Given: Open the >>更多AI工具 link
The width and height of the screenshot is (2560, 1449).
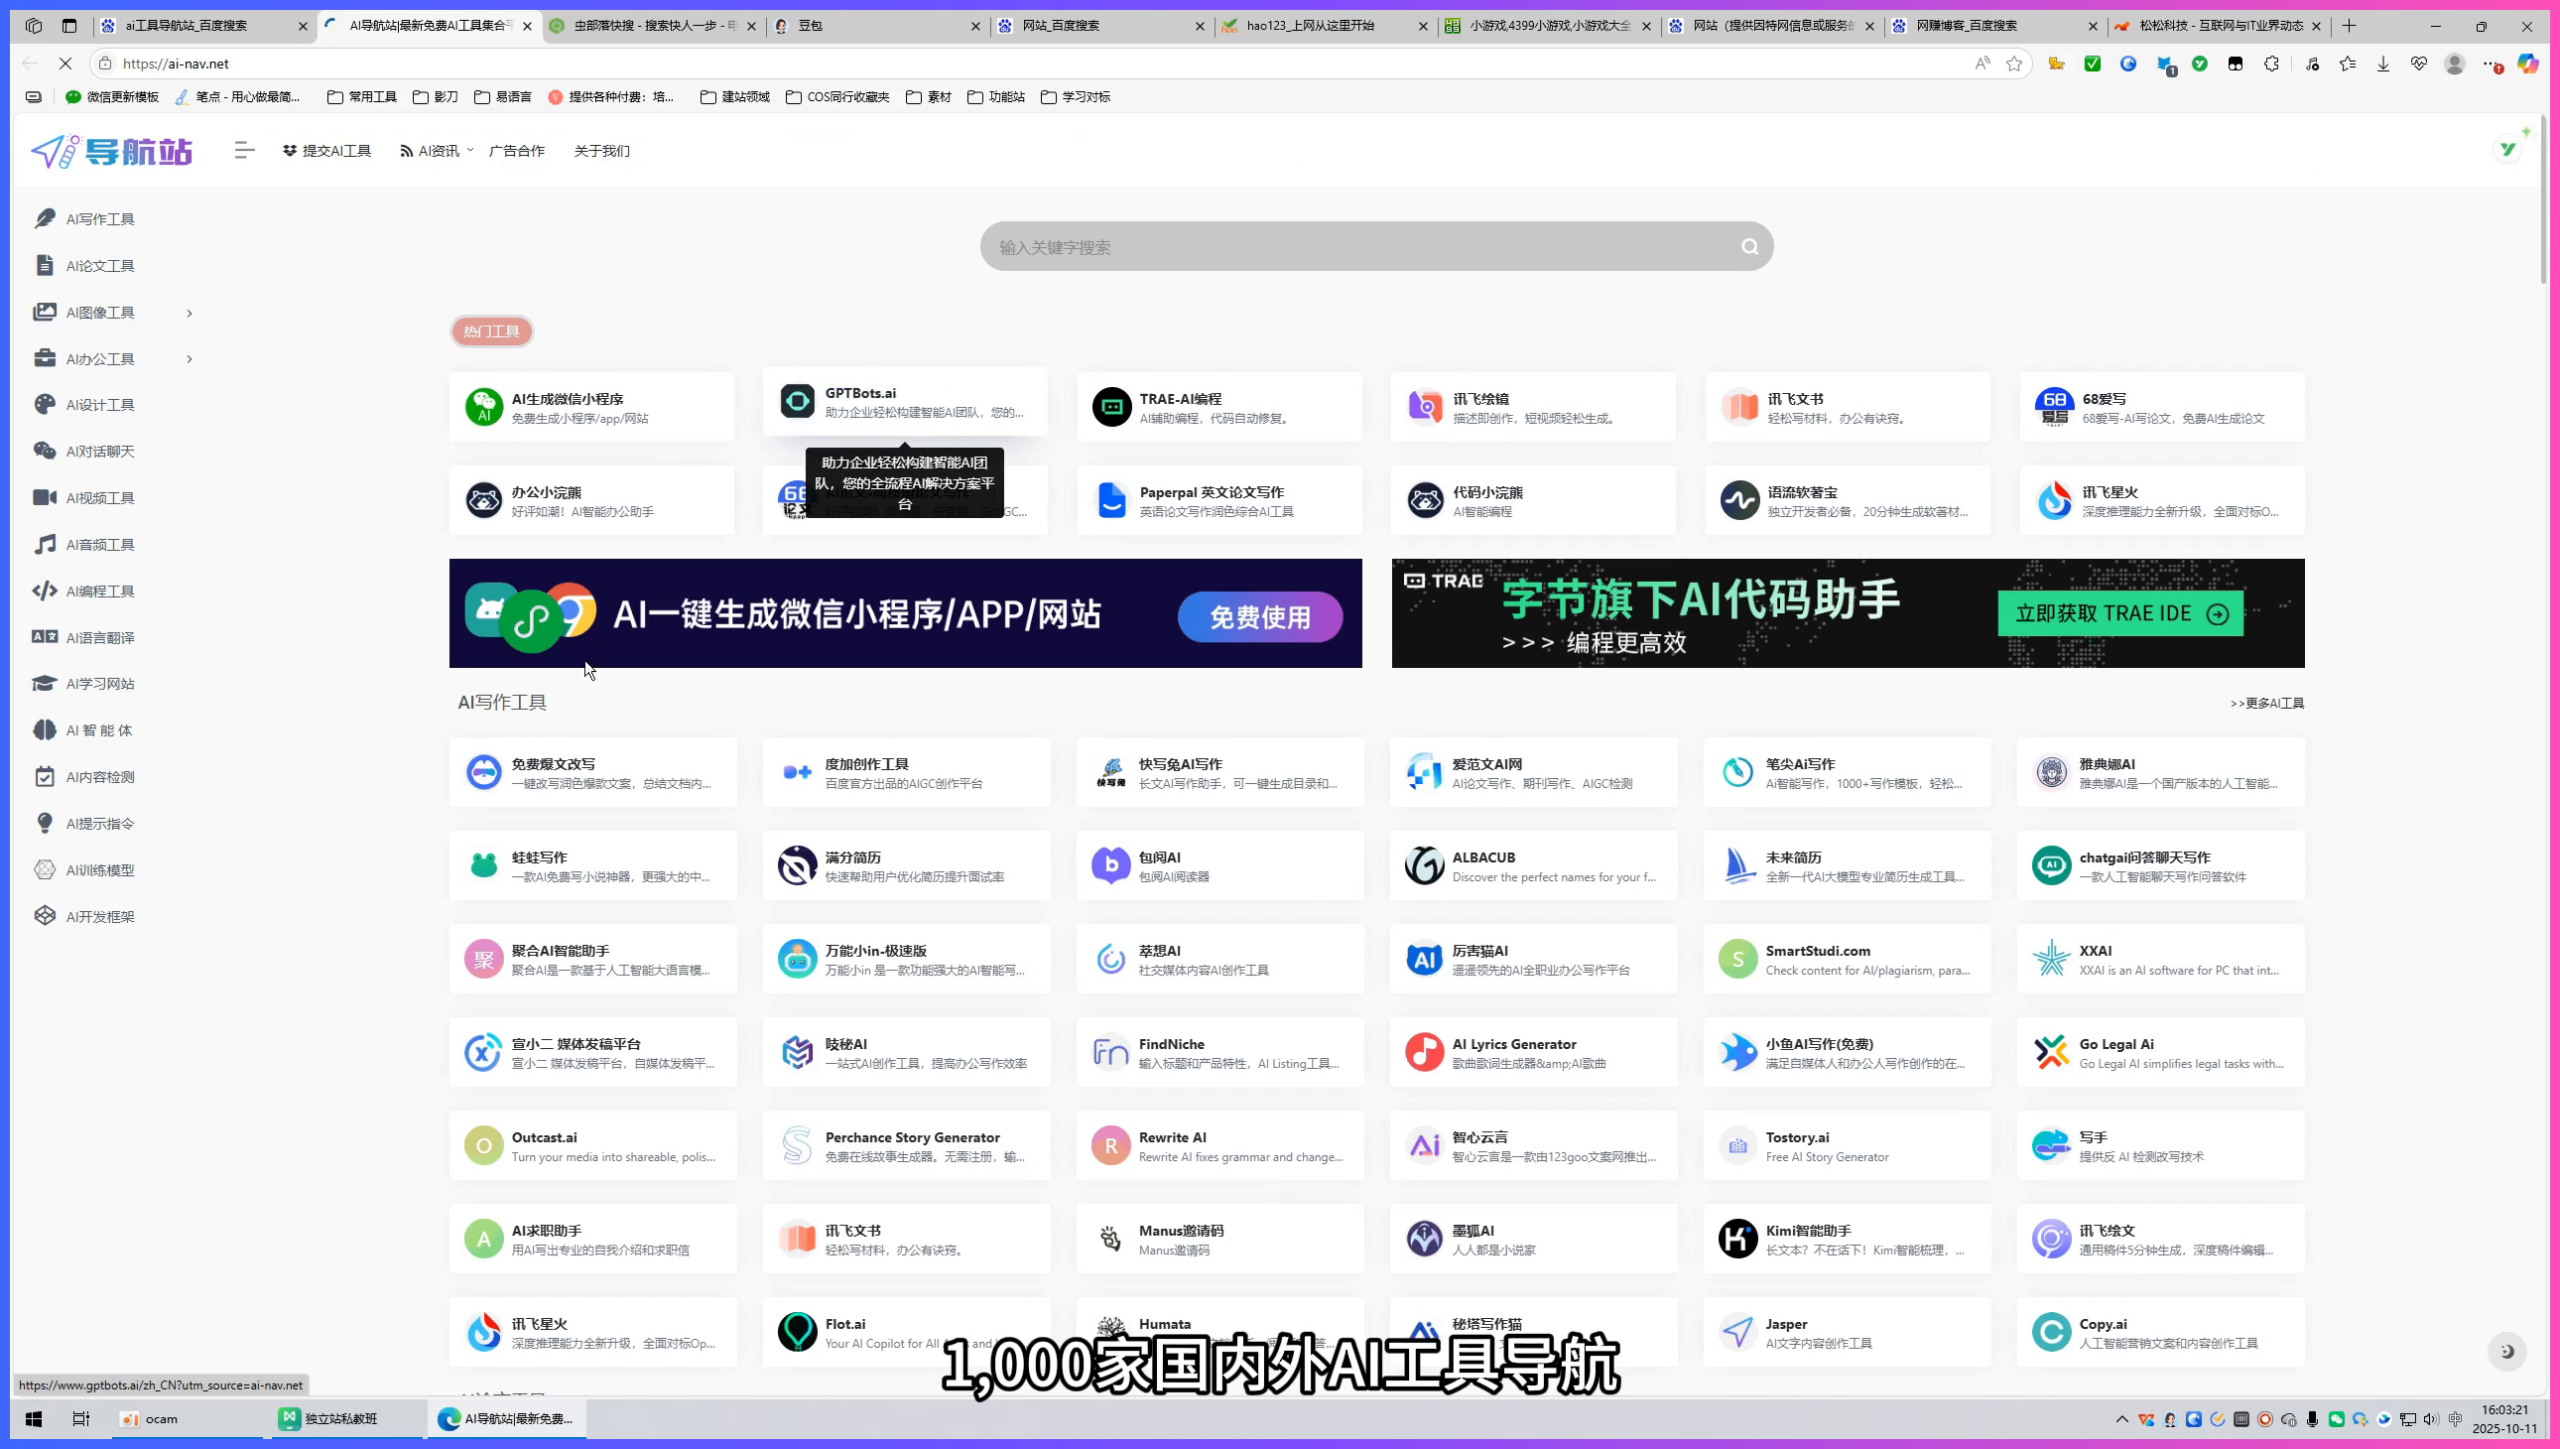Looking at the screenshot, I should coord(2267,703).
